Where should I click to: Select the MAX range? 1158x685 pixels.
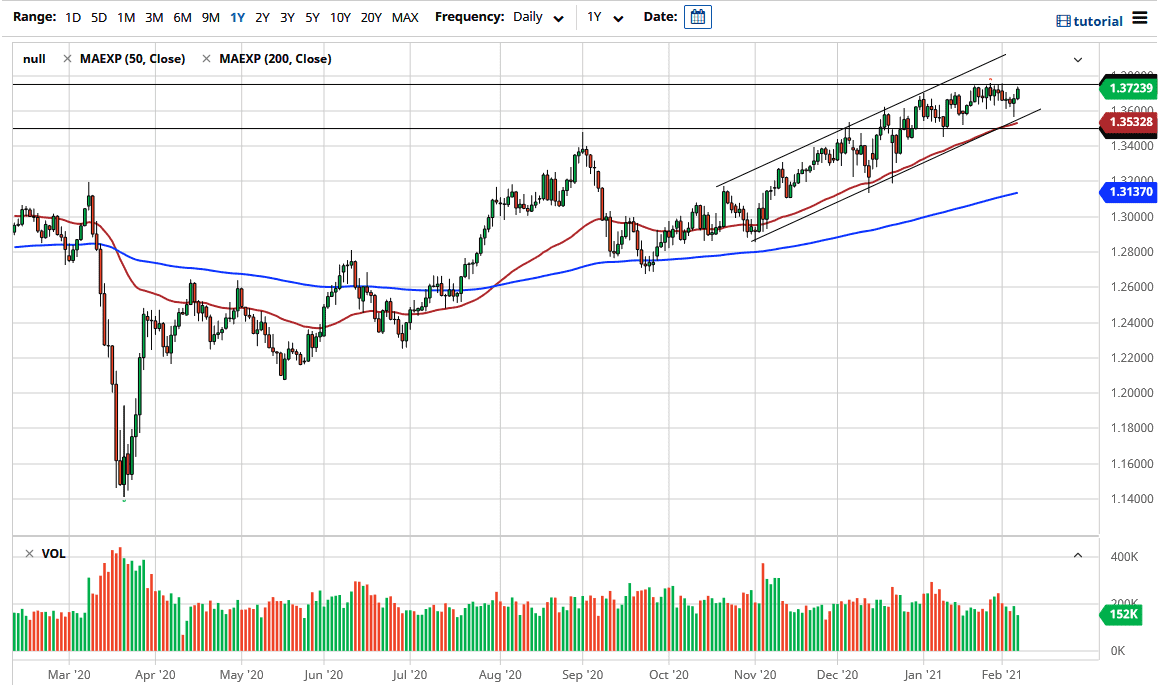(405, 17)
